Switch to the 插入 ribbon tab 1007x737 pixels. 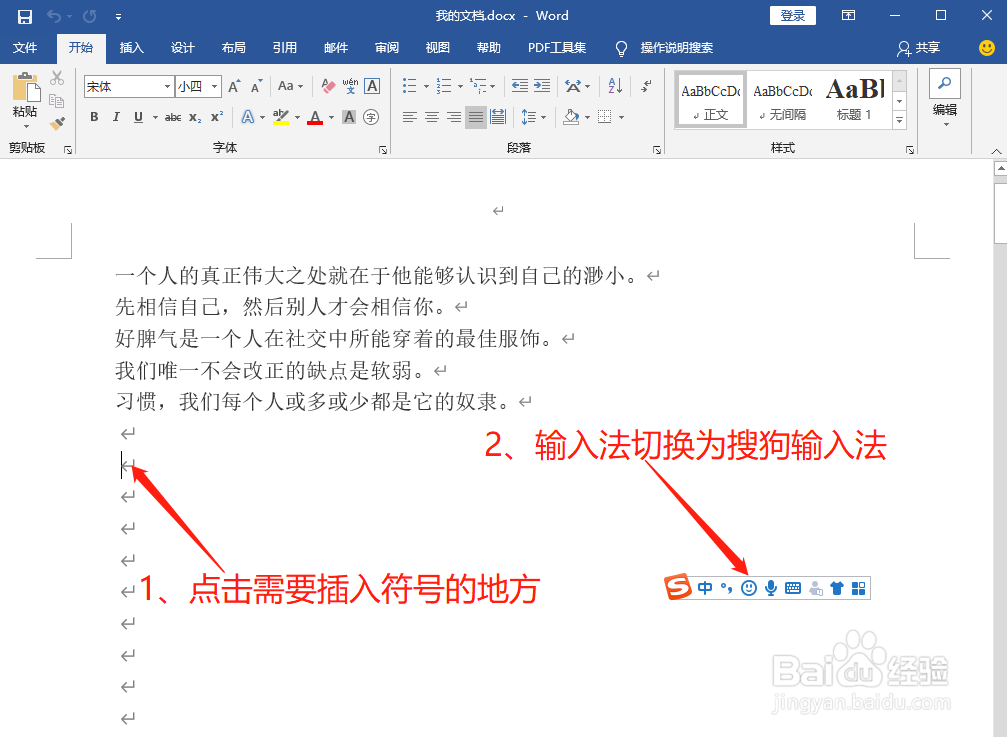[x=131, y=47]
